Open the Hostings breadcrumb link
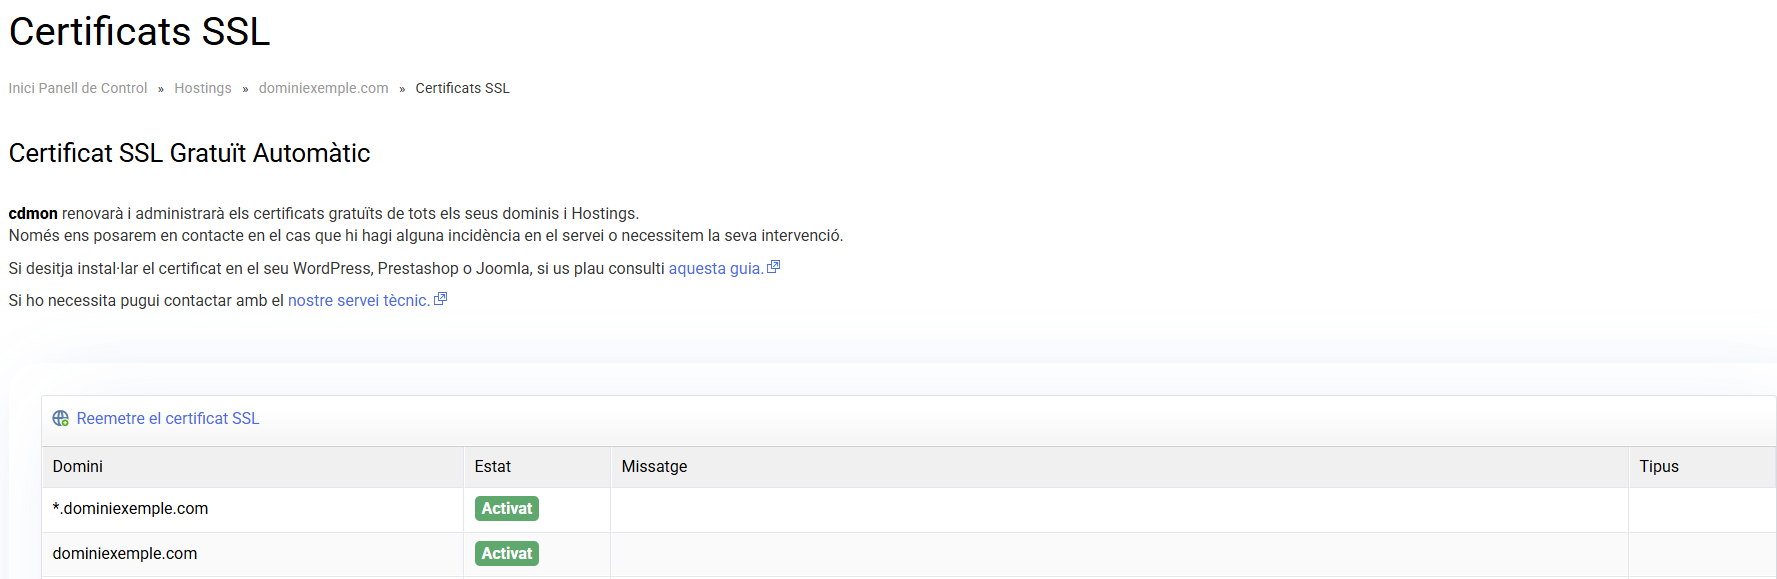Viewport: 1777px width, 579px height. pyautogui.click(x=203, y=88)
